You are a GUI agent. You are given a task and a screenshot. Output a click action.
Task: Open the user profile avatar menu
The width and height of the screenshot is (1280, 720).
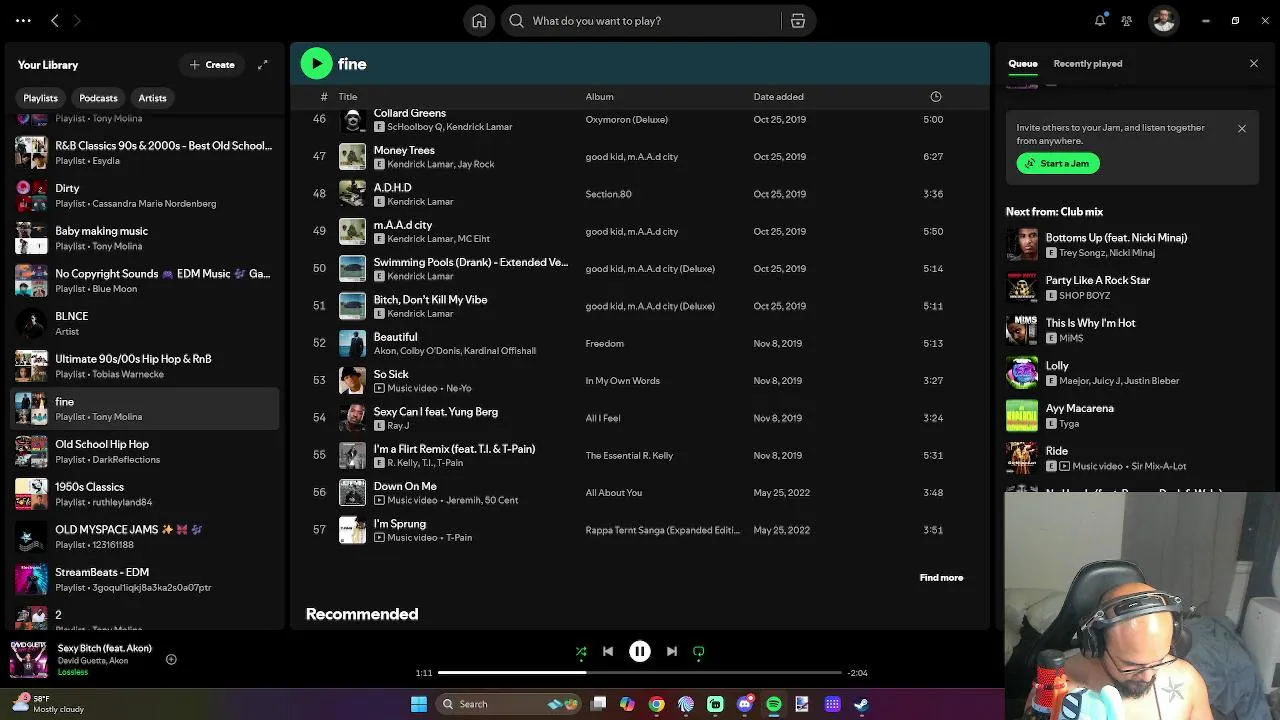[x=1163, y=20]
